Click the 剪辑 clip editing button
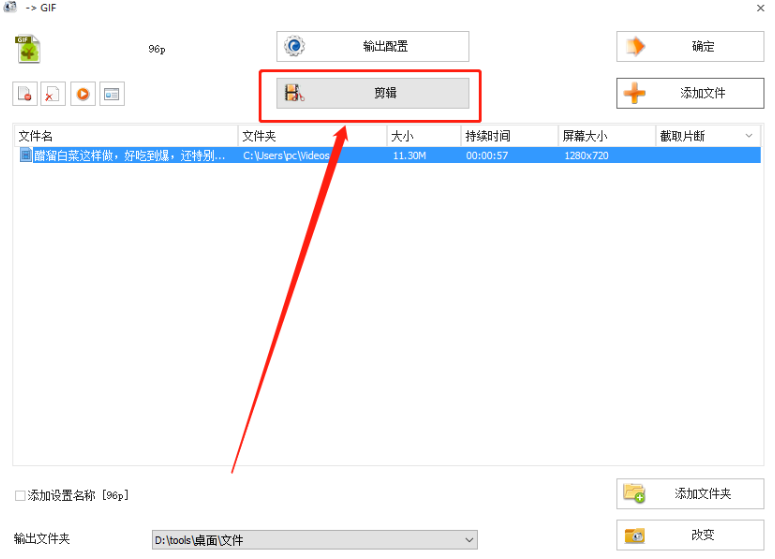Image resolution: width=775 pixels, height=559 pixels. click(373, 93)
